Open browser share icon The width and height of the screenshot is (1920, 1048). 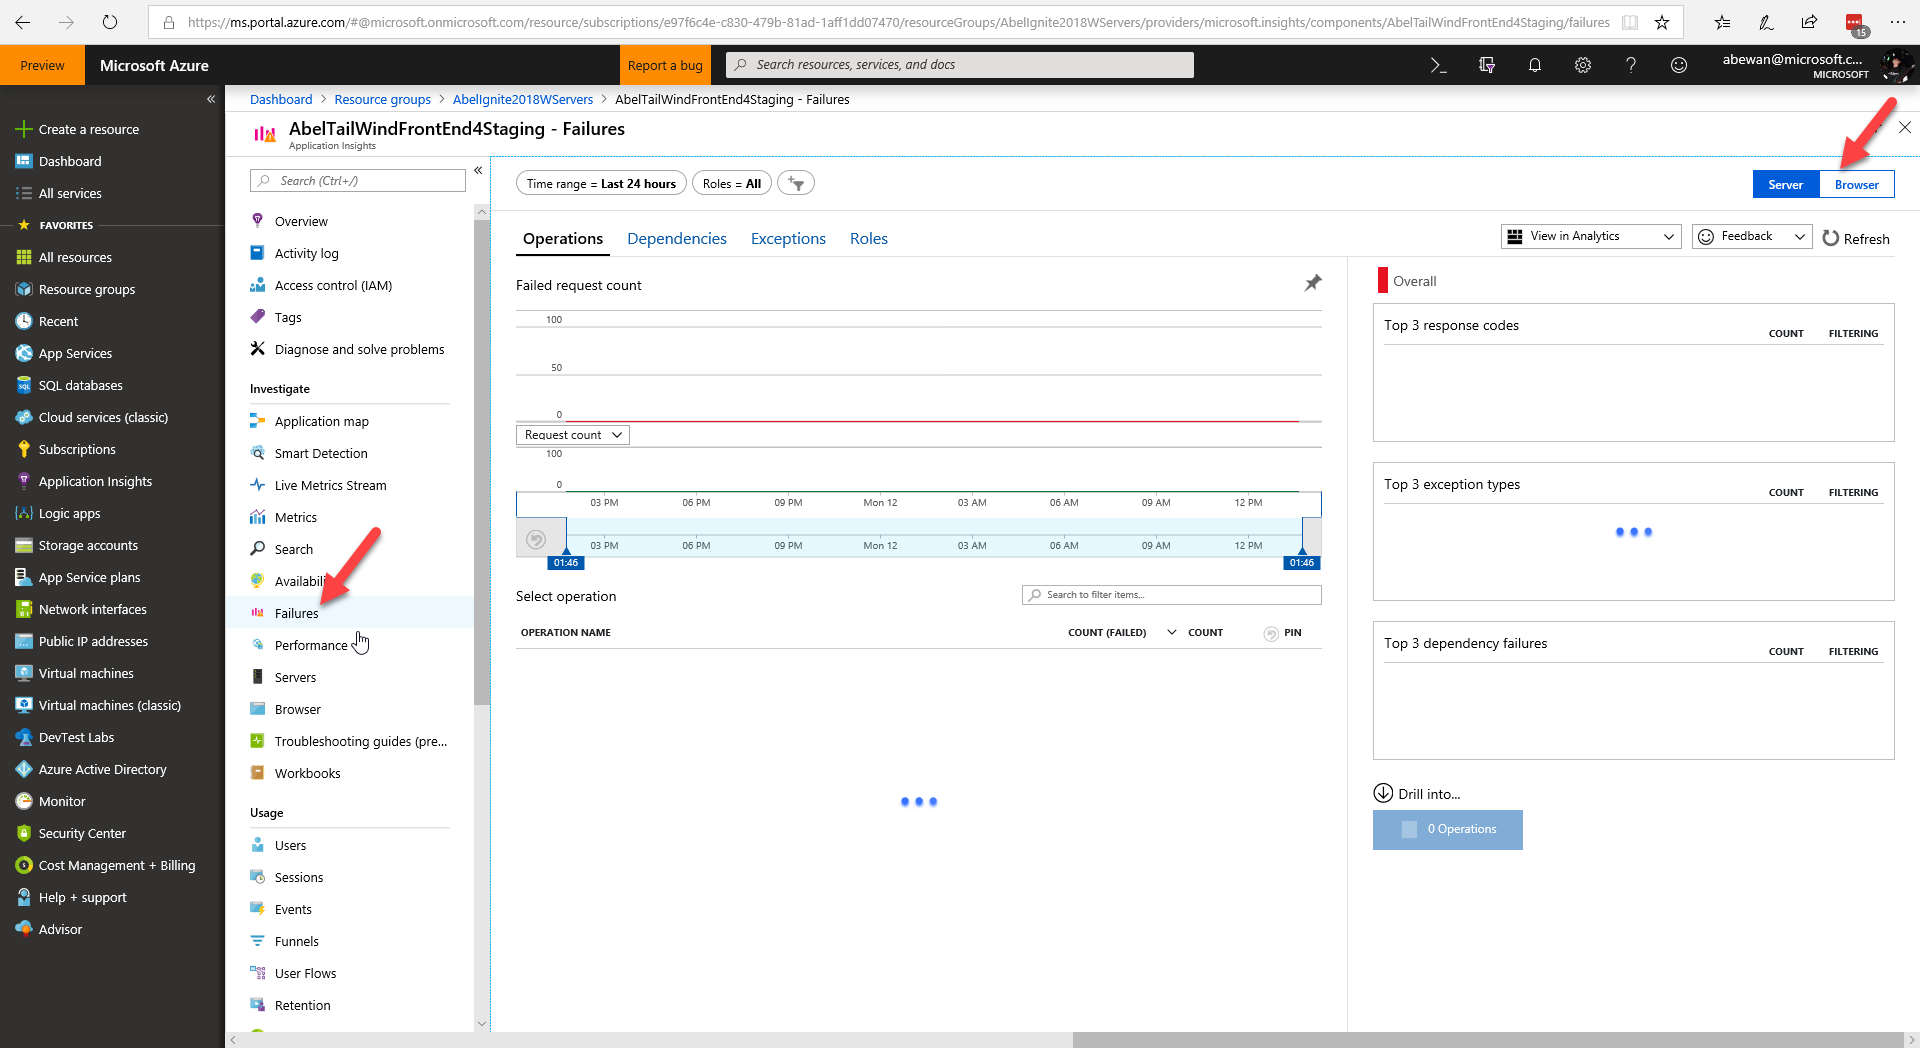(x=1809, y=22)
